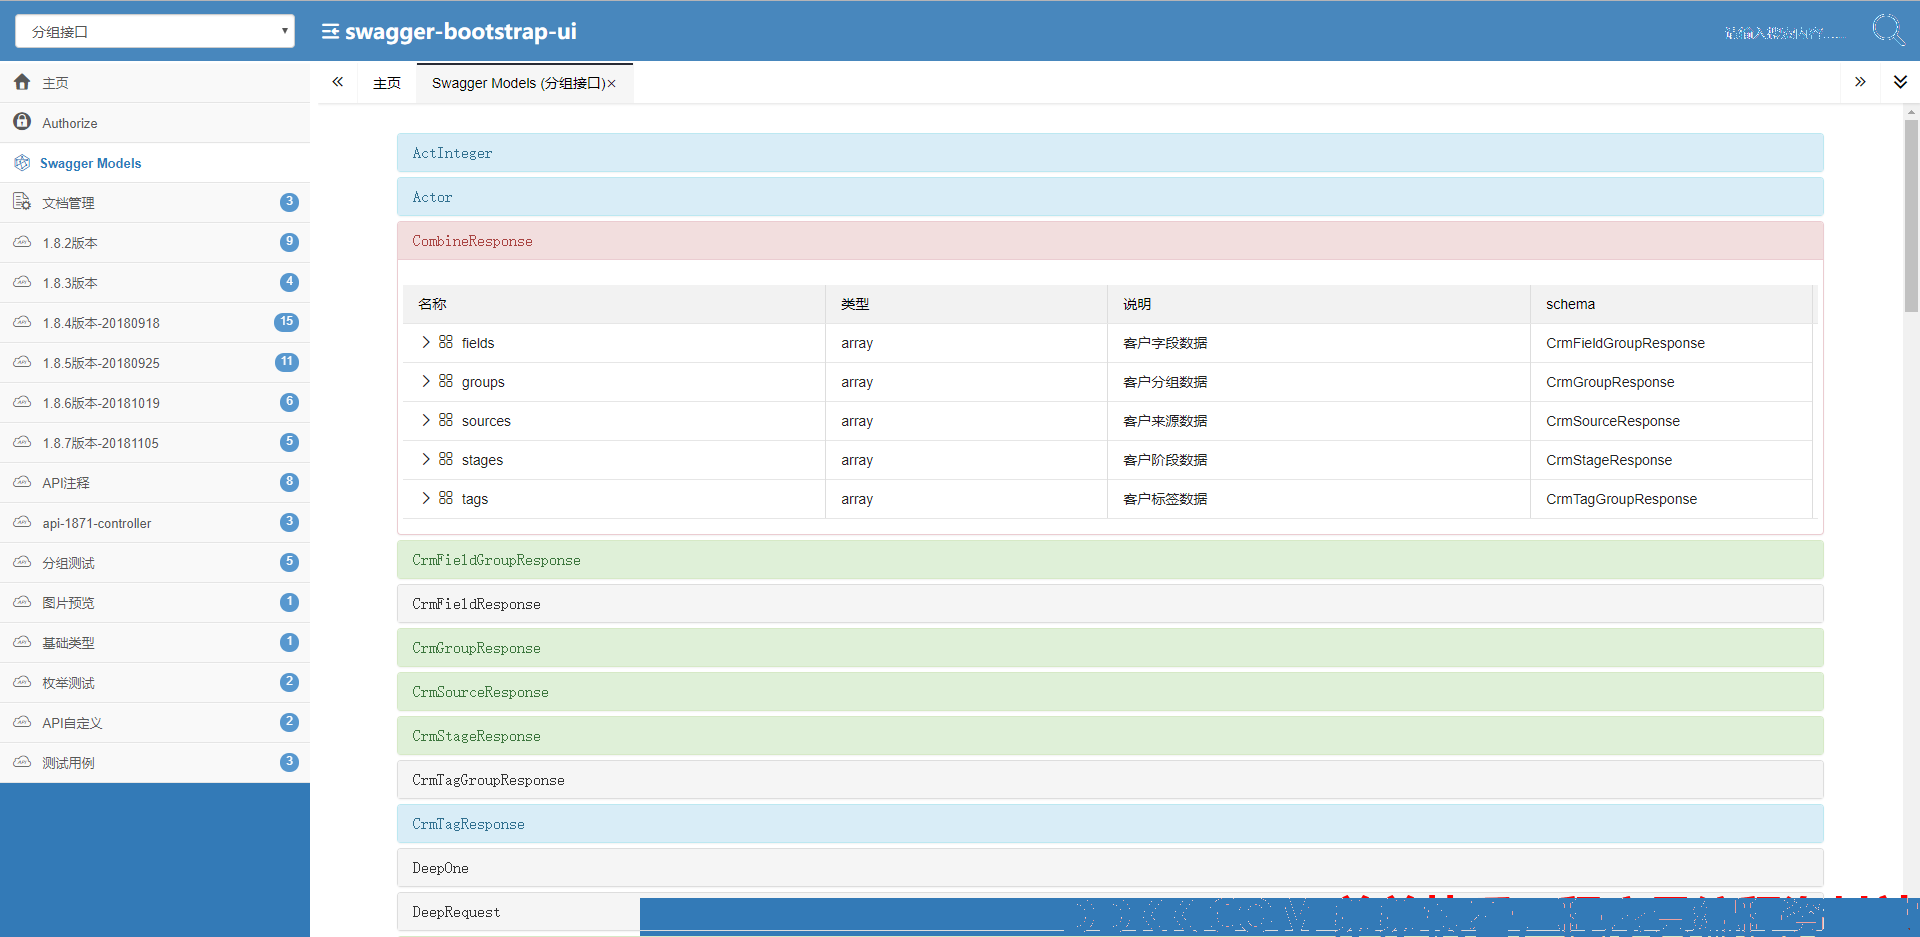Expand the CrmGroupResponse model panel

(1110, 648)
